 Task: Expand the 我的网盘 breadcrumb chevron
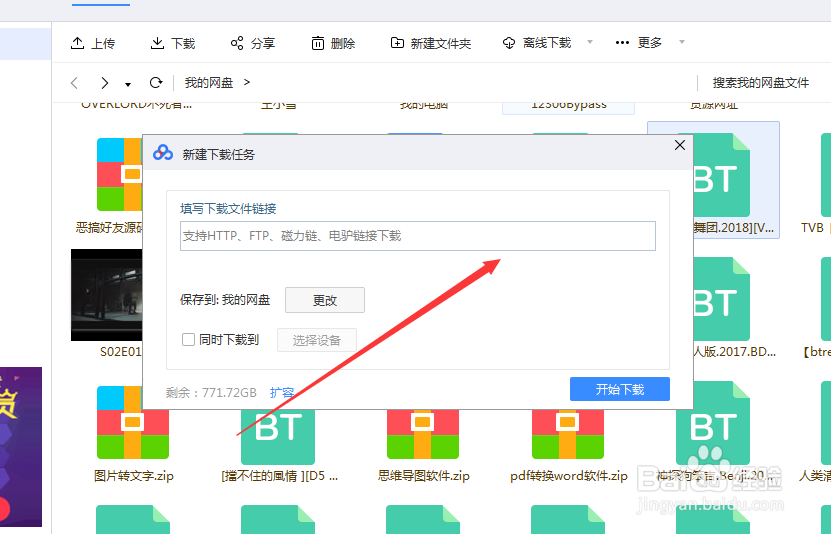pos(247,82)
